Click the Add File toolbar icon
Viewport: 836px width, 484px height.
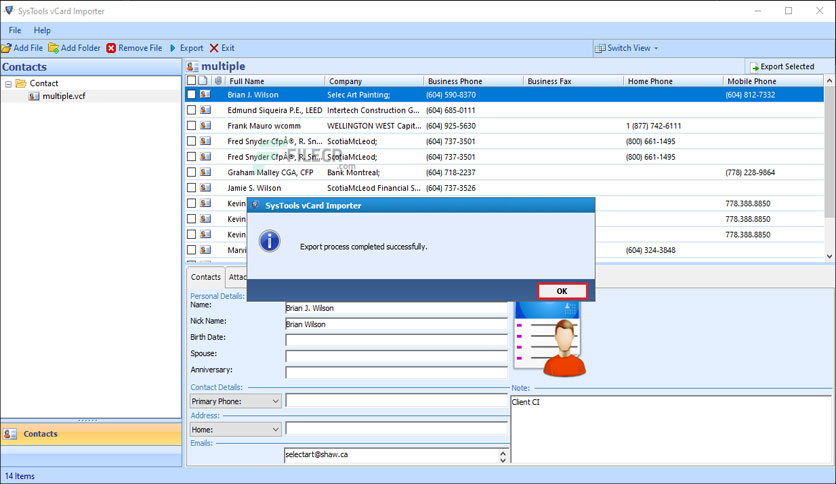(6, 48)
